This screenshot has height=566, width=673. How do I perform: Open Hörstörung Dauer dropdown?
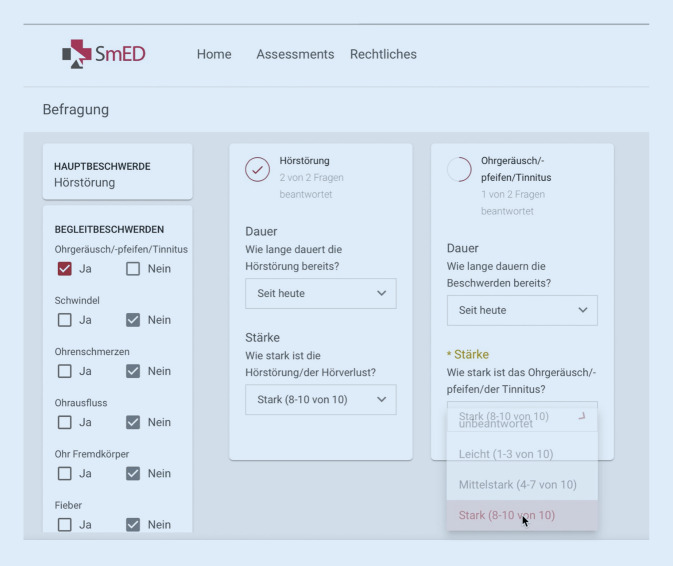point(321,294)
